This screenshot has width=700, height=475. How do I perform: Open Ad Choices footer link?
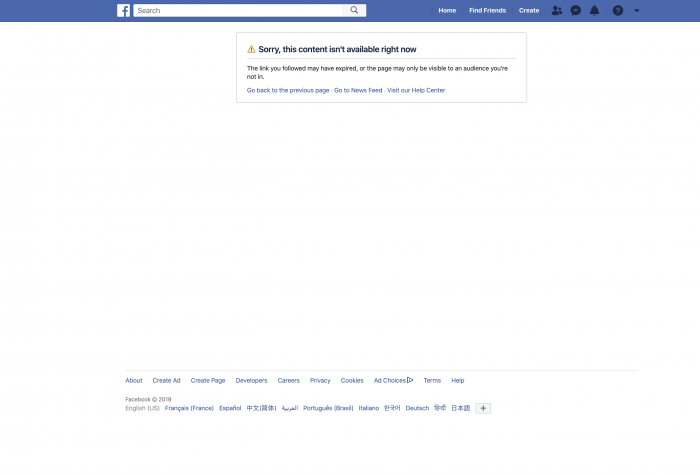pyautogui.click(x=392, y=380)
